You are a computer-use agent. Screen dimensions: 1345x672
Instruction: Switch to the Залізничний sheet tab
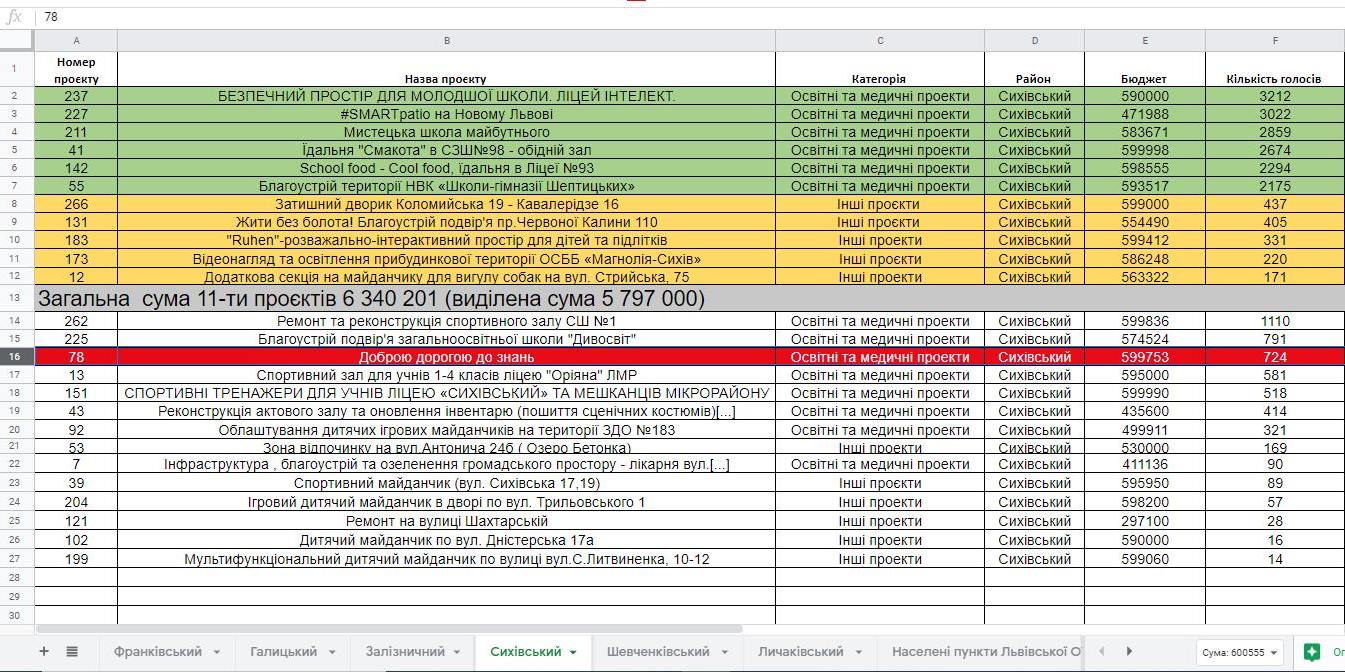(x=404, y=652)
